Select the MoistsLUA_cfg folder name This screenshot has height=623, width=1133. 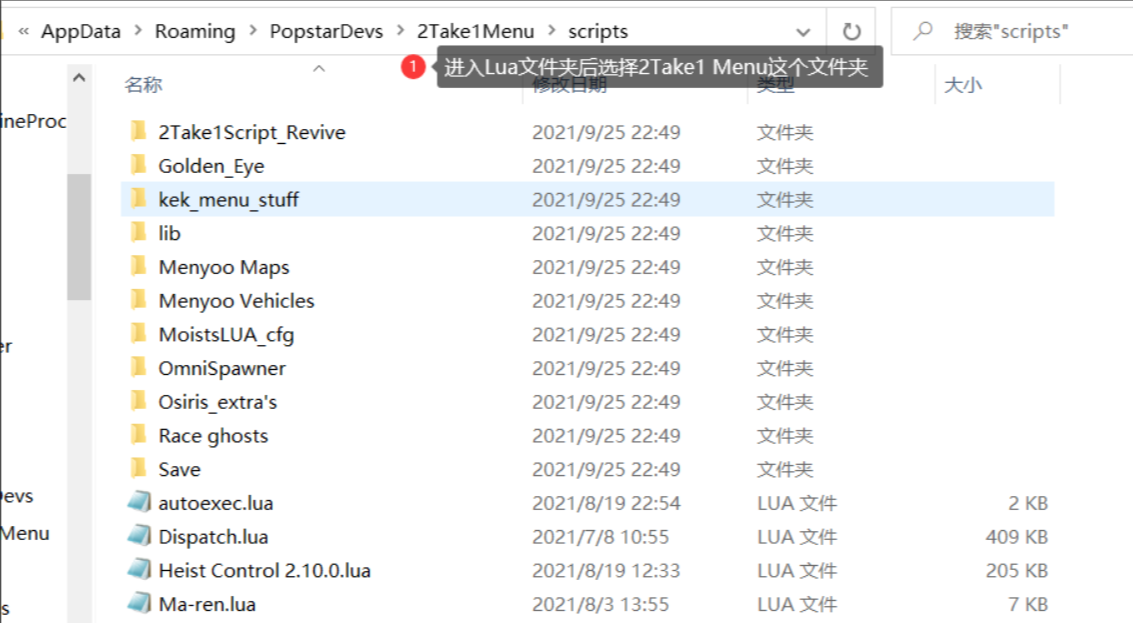tap(226, 335)
